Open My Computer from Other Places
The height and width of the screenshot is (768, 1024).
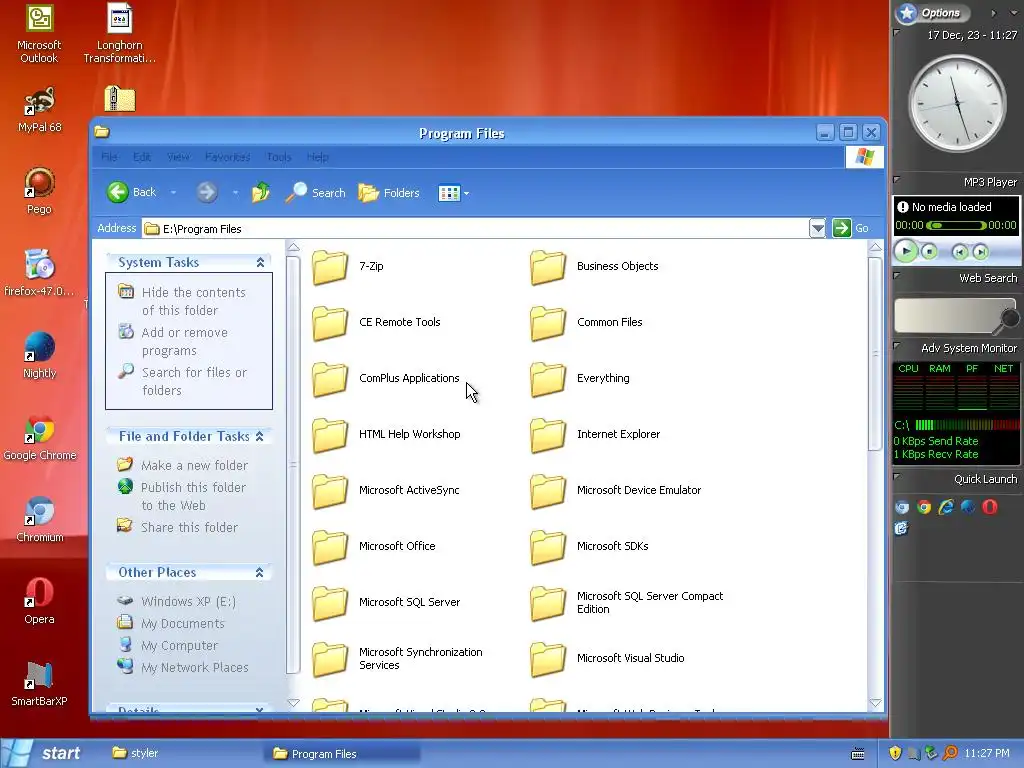point(179,646)
